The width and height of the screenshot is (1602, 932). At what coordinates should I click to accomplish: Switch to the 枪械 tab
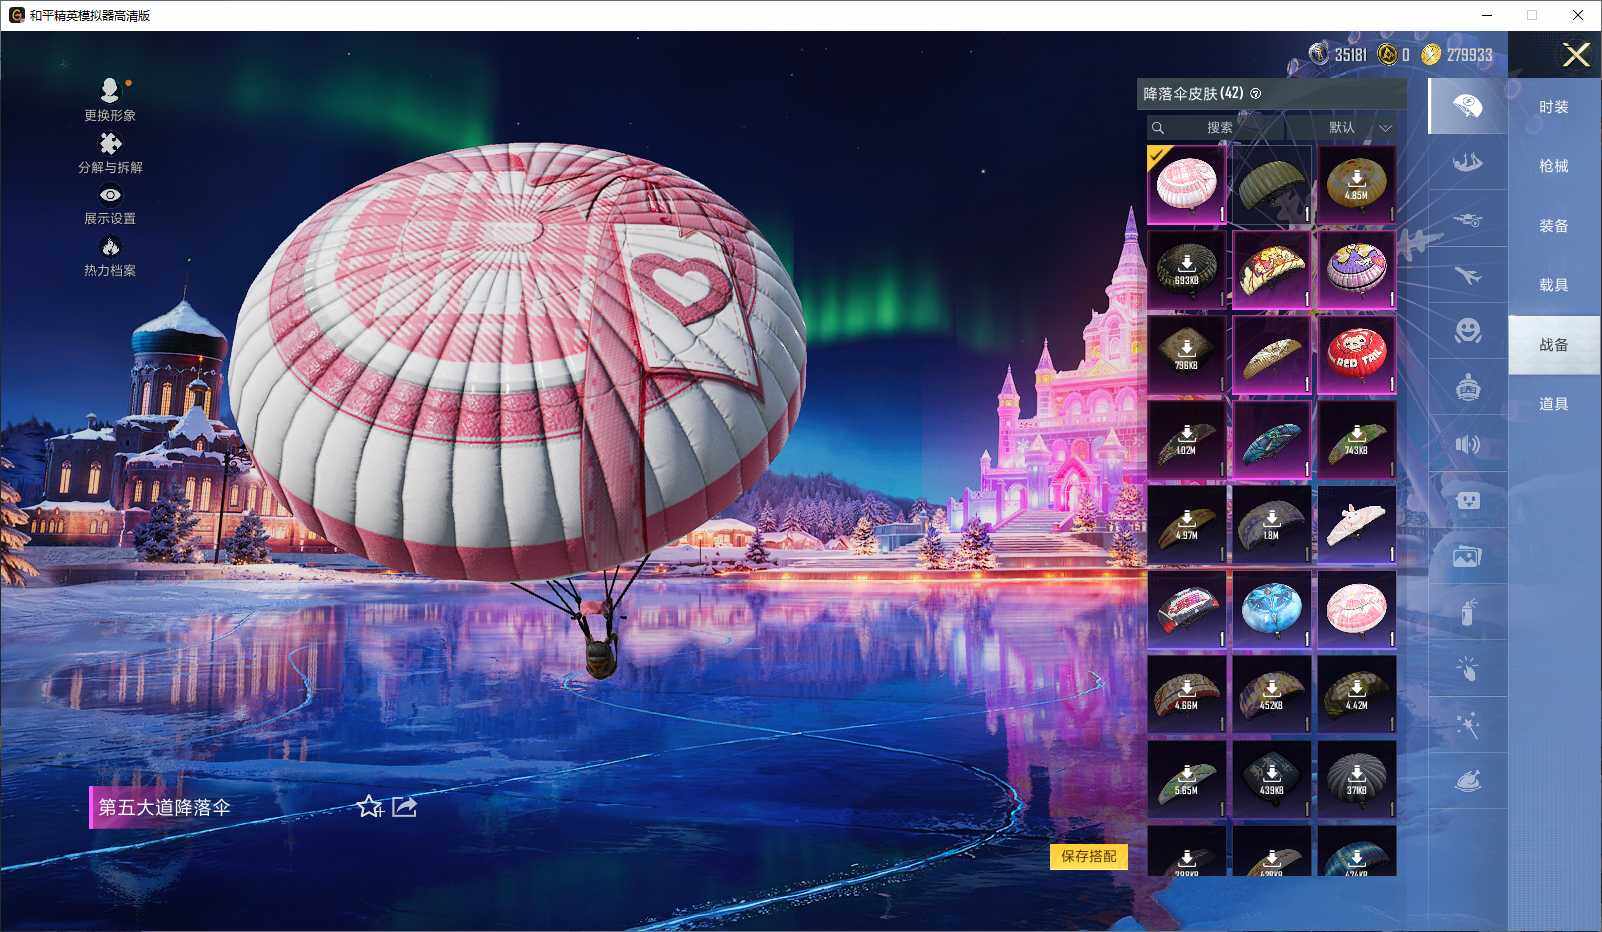coord(1553,166)
